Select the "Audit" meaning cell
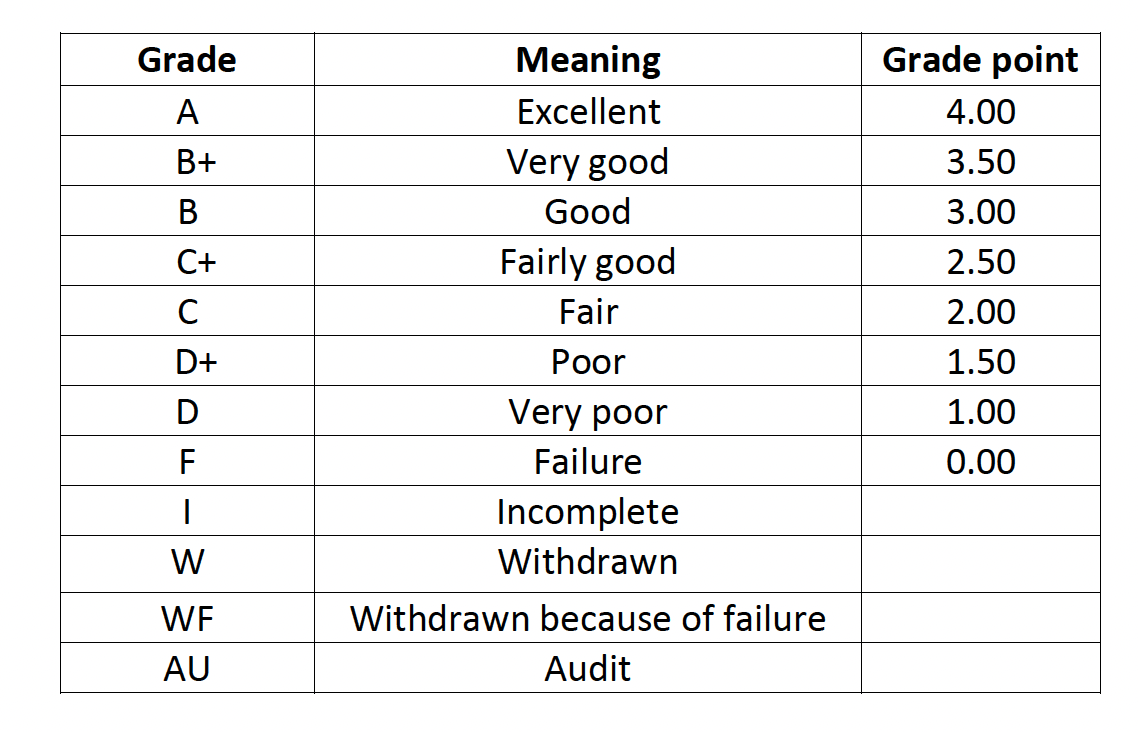 pyautogui.click(x=588, y=668)
